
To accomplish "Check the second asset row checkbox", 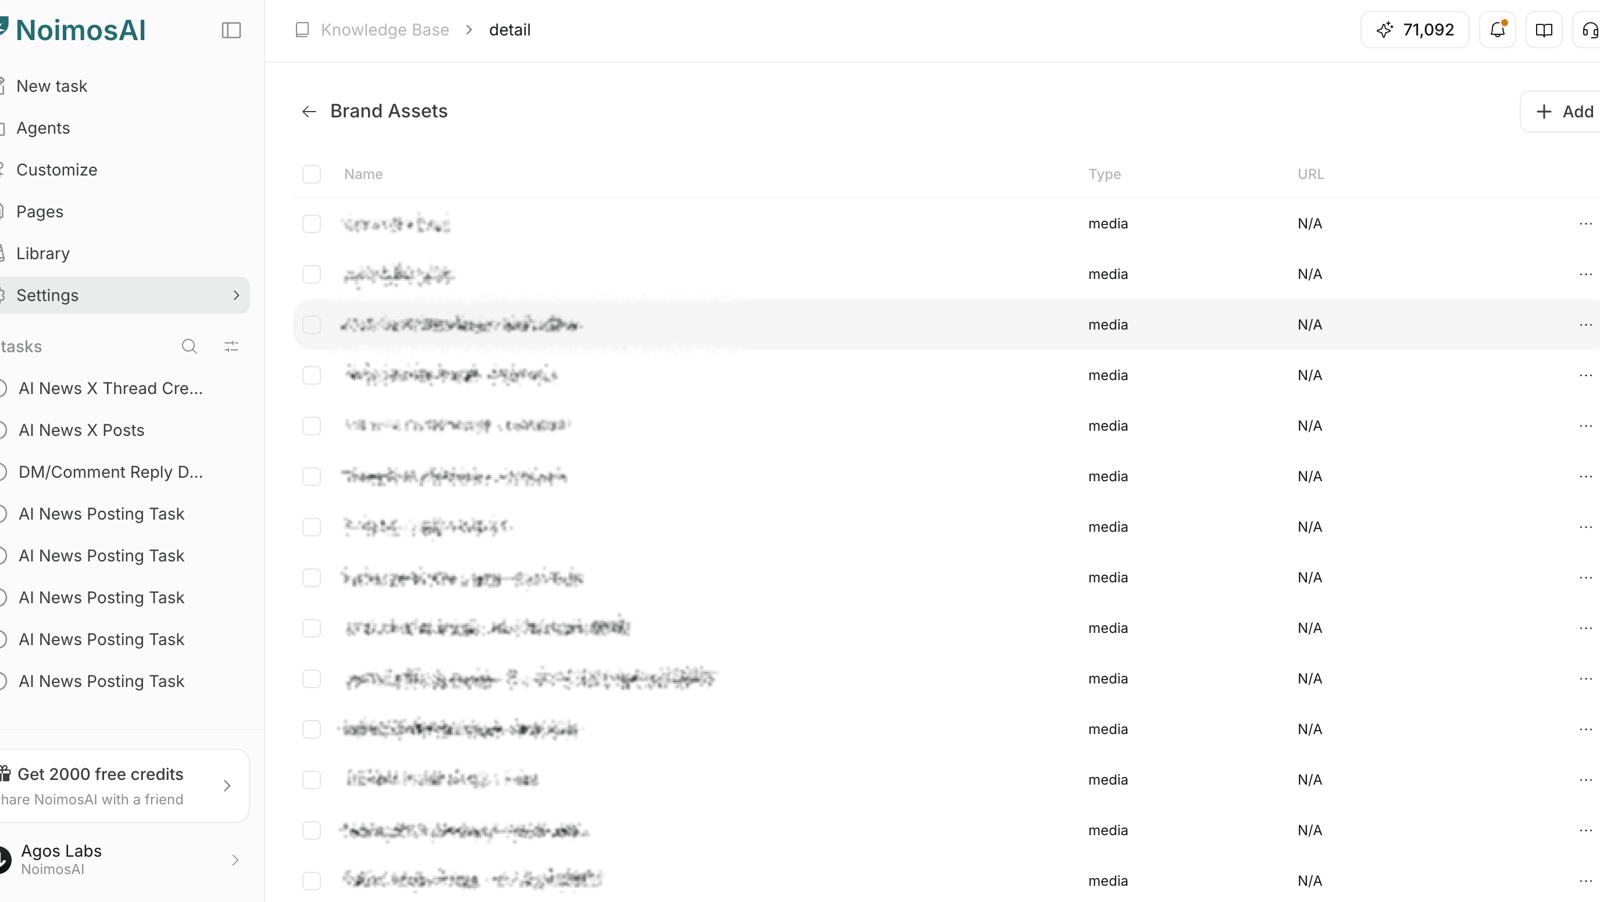I will pos(312,274).
